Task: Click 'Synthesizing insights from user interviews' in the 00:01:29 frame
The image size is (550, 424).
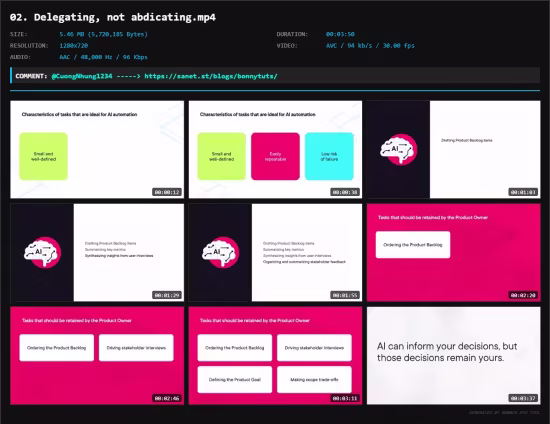Action: 119,256
